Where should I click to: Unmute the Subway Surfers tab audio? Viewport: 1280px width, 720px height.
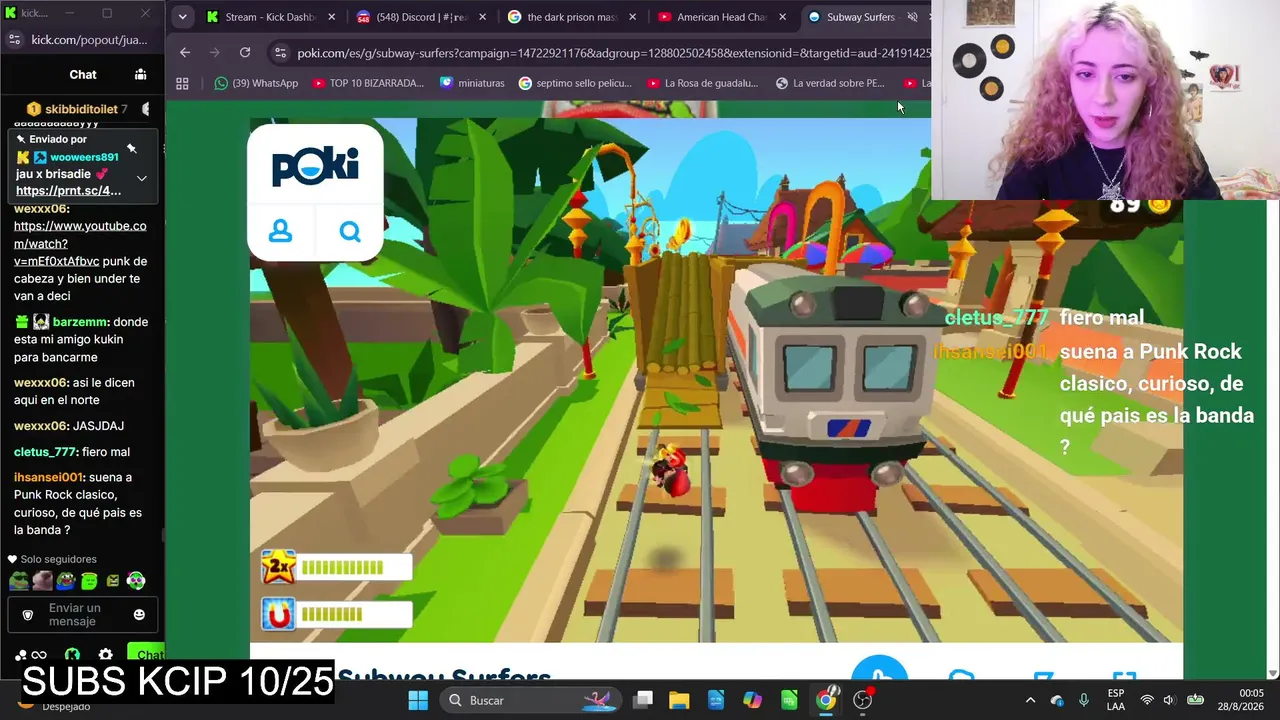click(912, 17)
